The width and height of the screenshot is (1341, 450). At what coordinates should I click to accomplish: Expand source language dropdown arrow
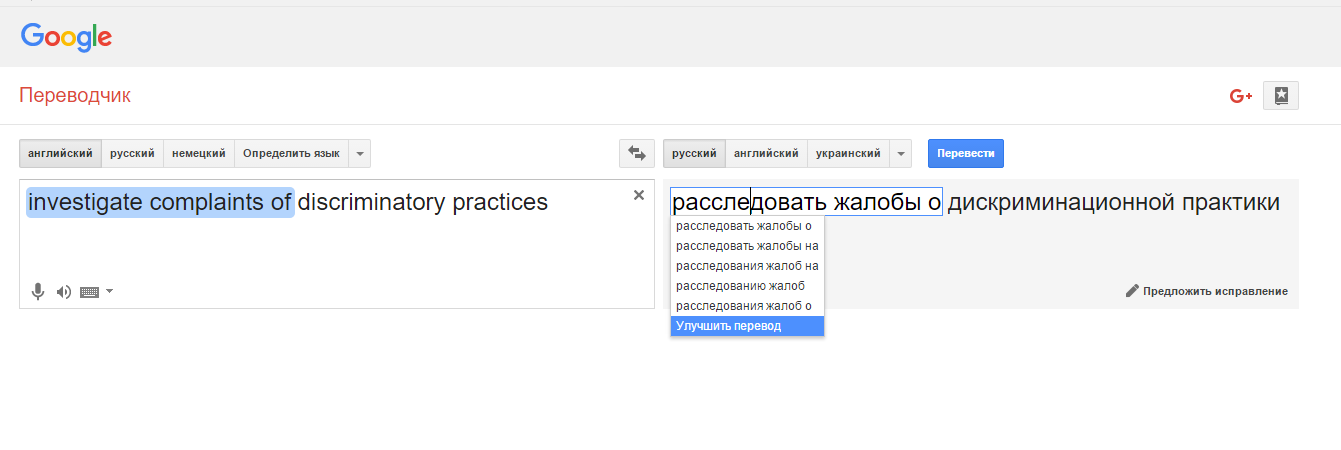click(360, 154)
